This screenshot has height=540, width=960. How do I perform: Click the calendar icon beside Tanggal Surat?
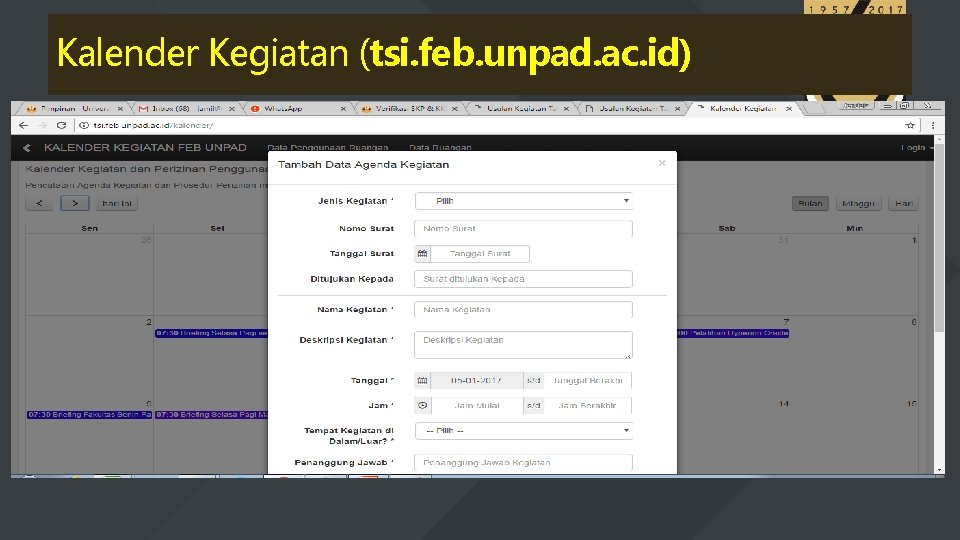(422, 253)
